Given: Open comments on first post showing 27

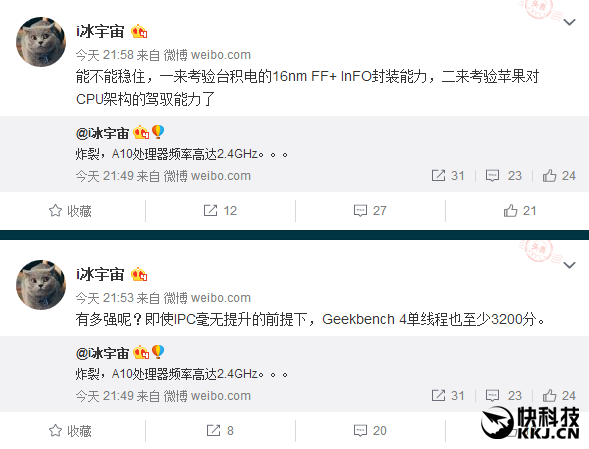Looking at the screenshot, I should [x=370, y=211].
